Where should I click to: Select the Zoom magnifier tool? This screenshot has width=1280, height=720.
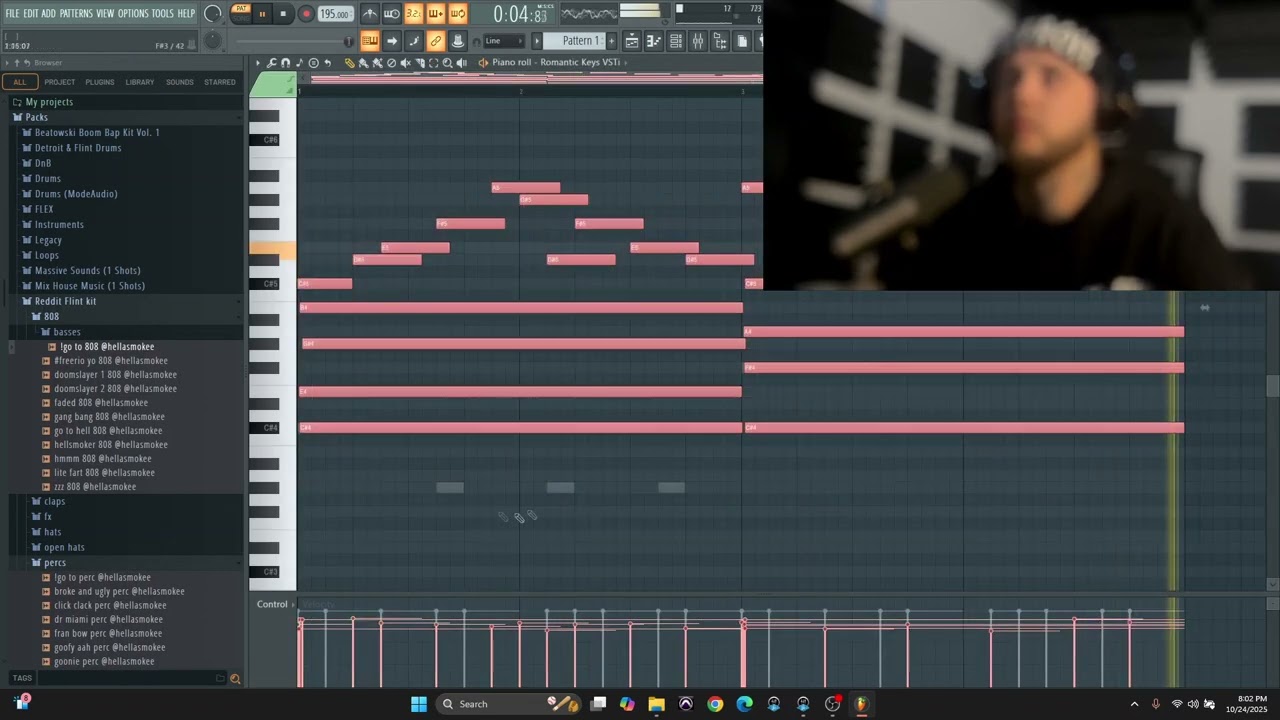pos(447,62)
